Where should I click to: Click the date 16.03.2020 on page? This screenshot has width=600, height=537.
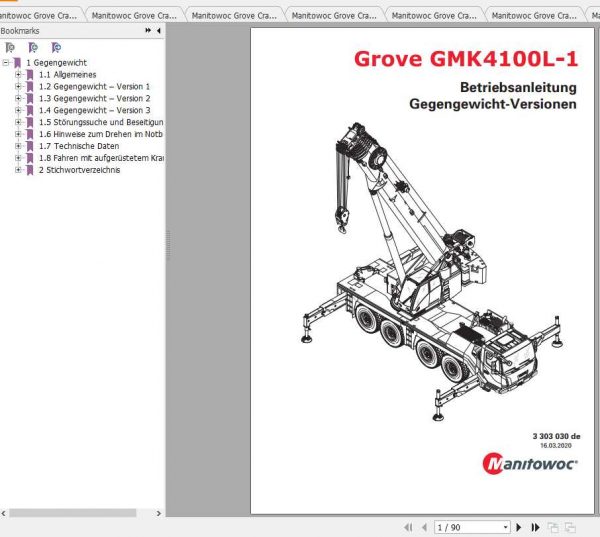click(x=556, y=446)
